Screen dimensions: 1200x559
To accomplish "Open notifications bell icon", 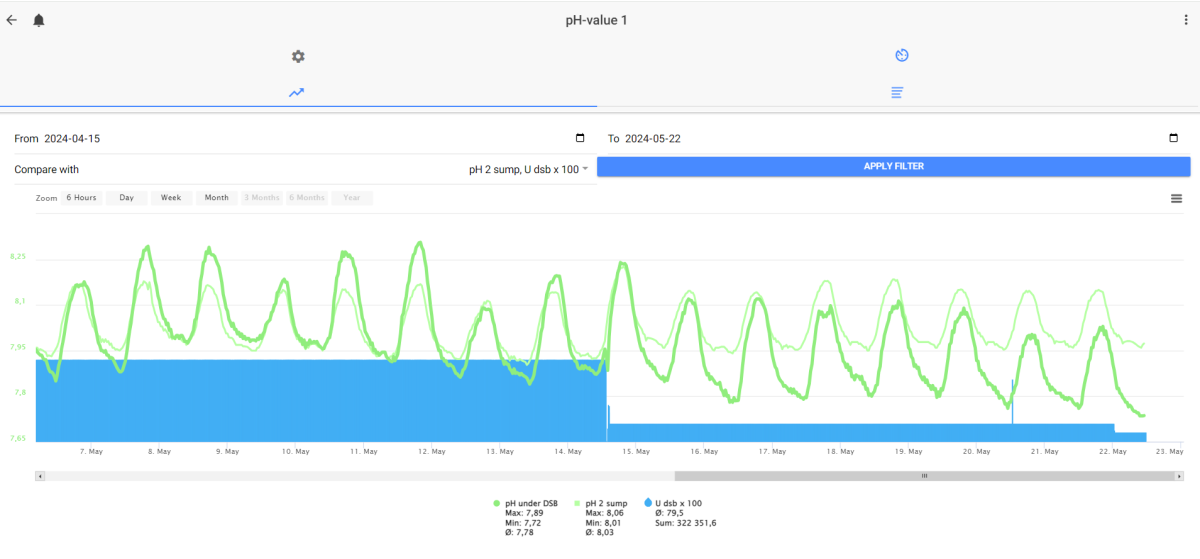I will [x=39, y=20].
